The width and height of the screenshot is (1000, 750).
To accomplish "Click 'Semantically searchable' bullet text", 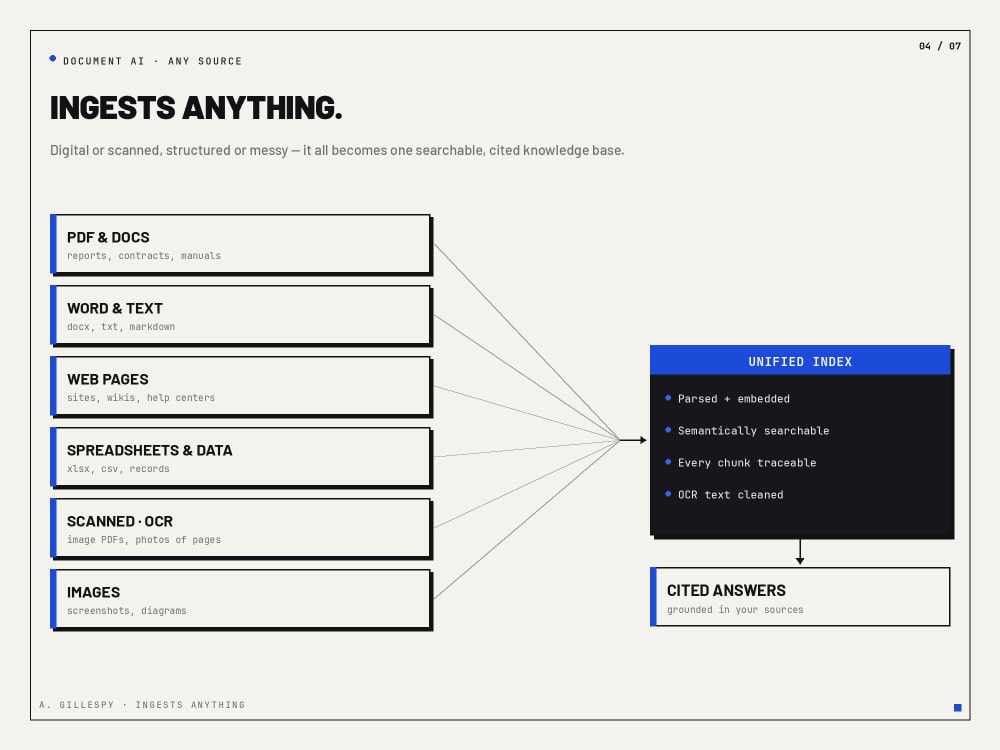I will click(753, 430).
